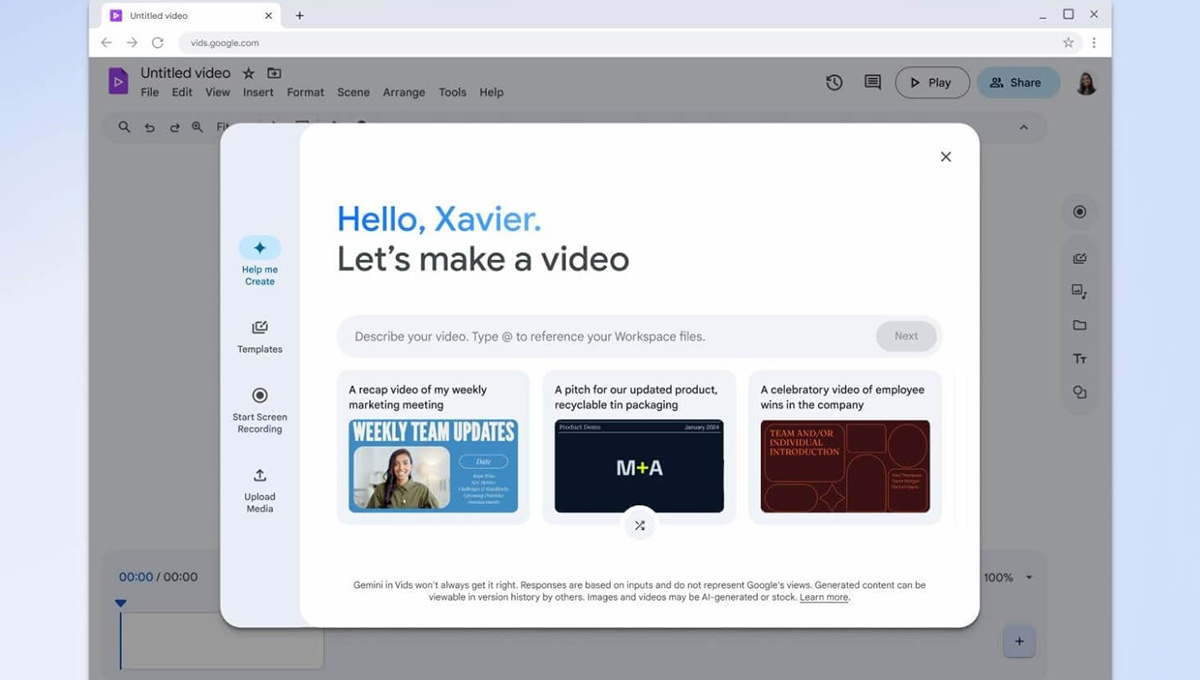This screenshot has width=1200, height=680.
Task: Open the Arrange menu
Action: tap(404, 92)
